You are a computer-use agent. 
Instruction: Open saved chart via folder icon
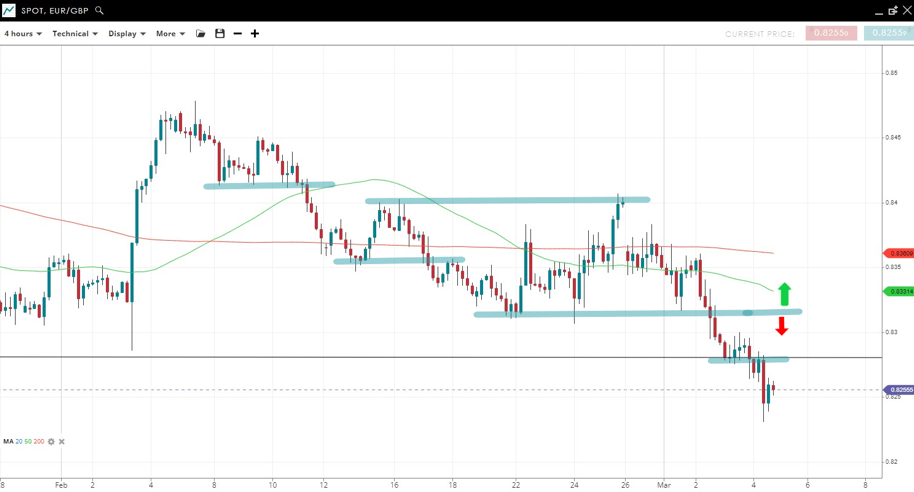[201, 34]
